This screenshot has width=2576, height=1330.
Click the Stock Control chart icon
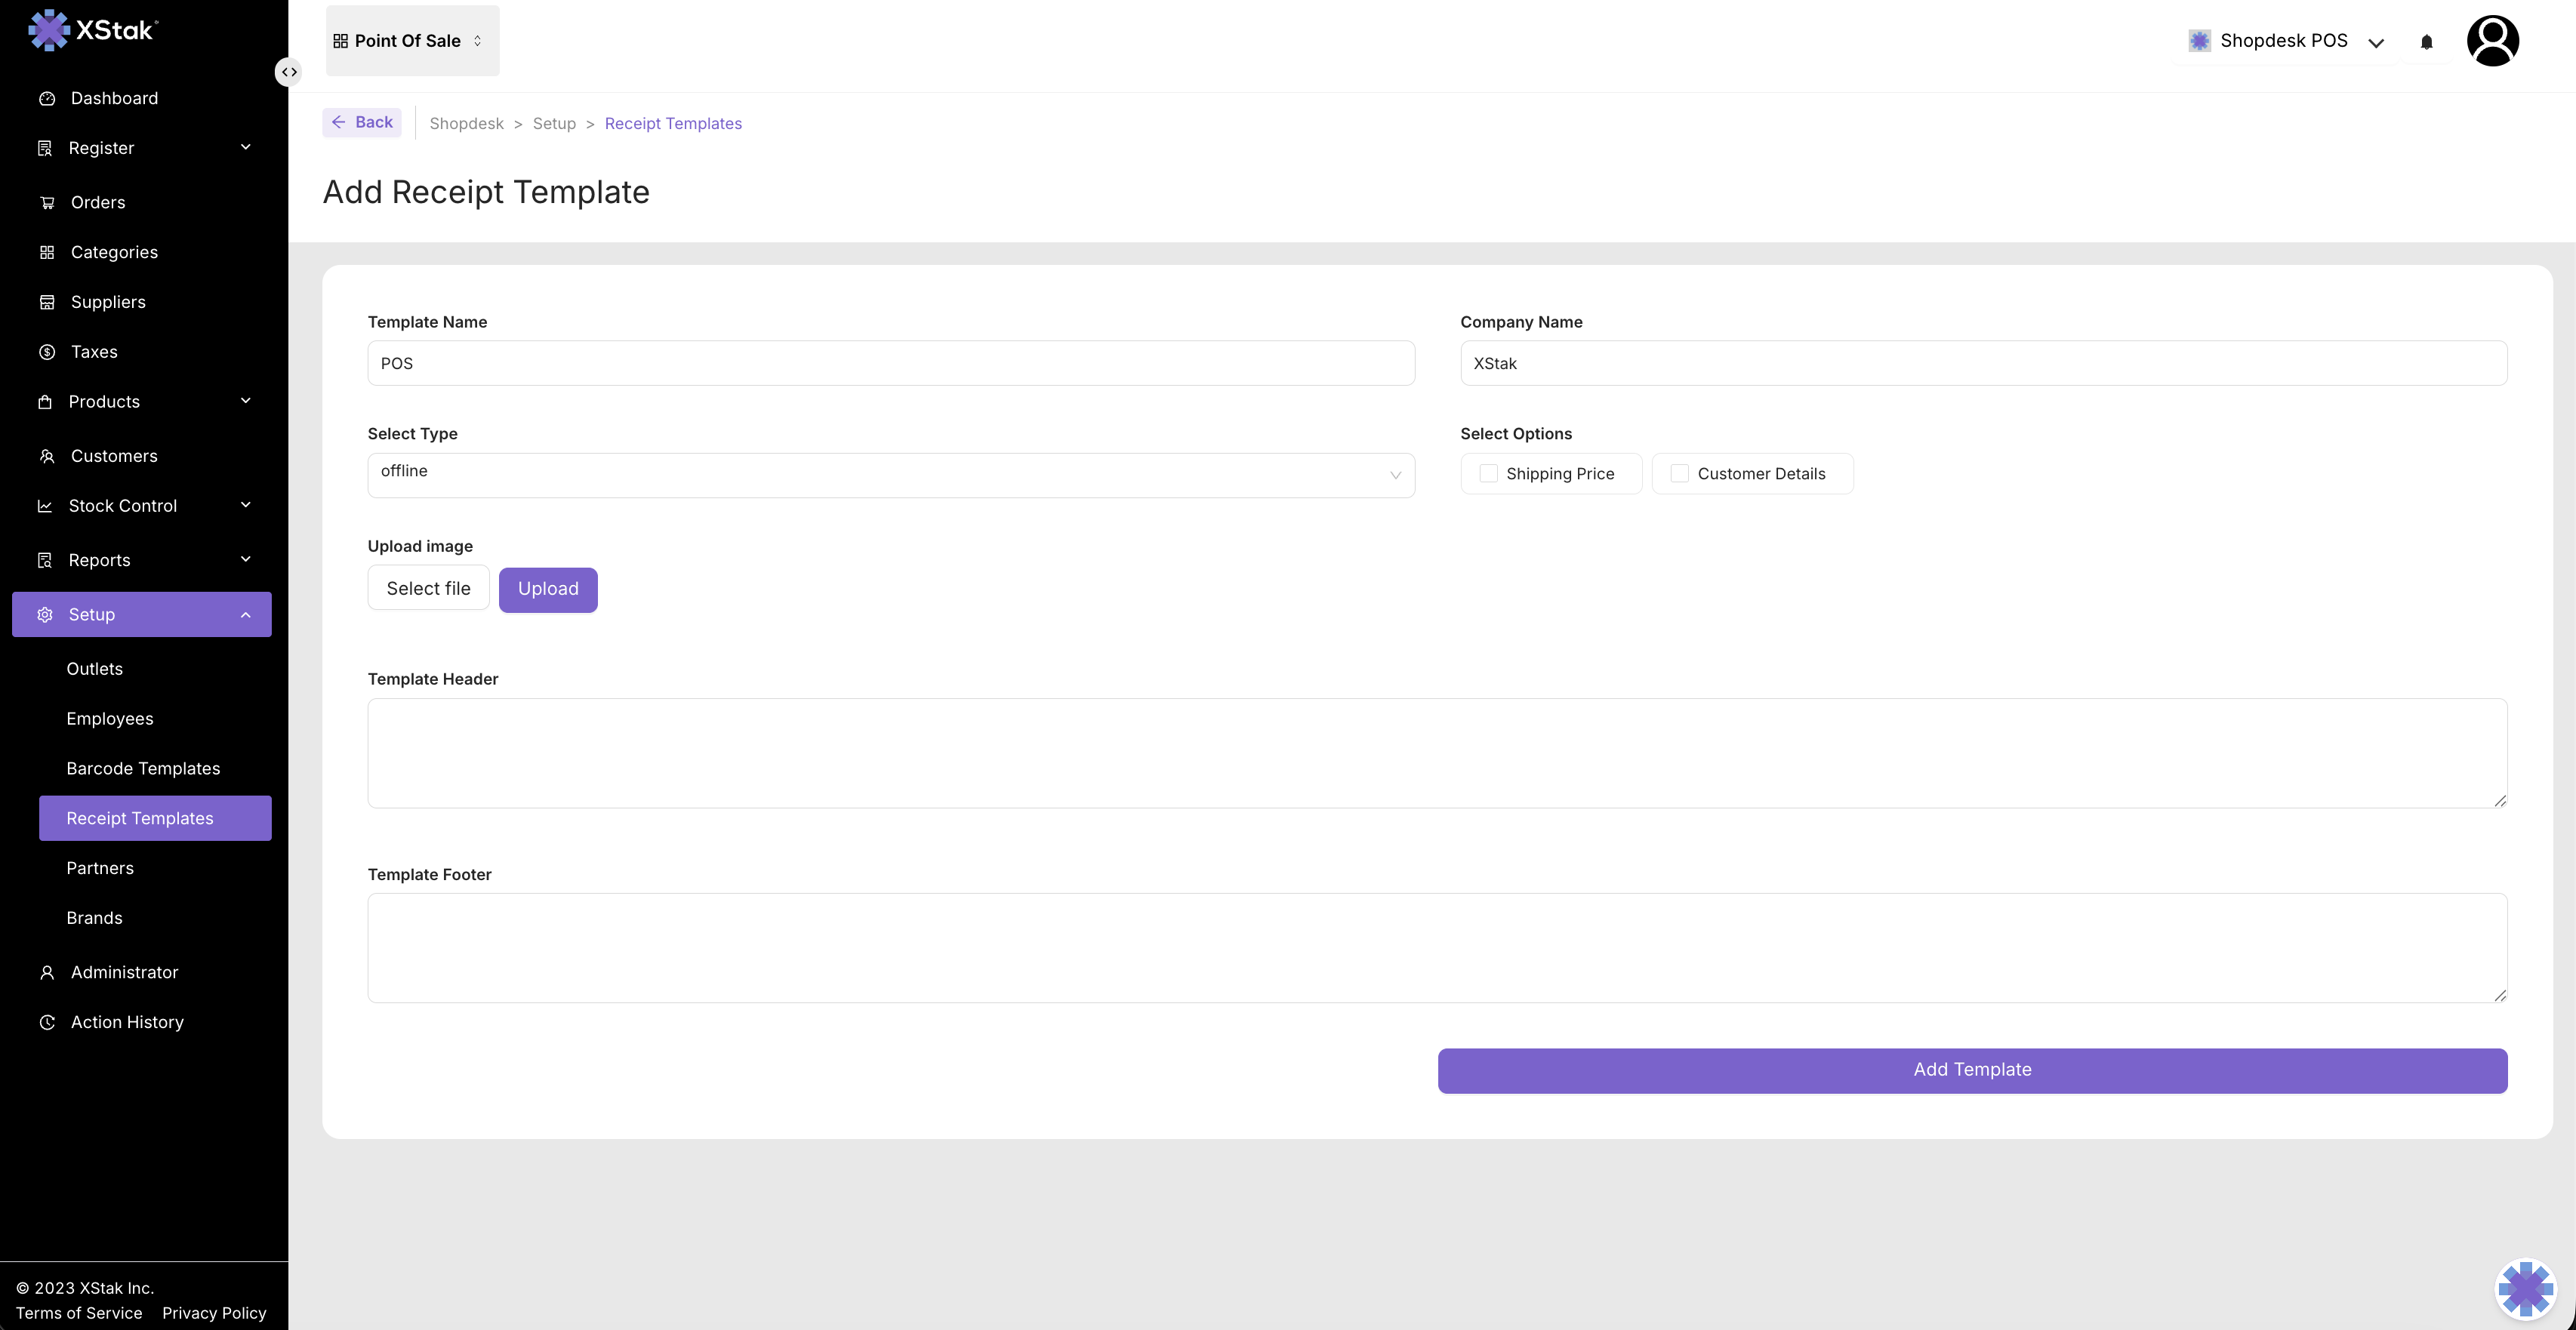pos(45,506)
